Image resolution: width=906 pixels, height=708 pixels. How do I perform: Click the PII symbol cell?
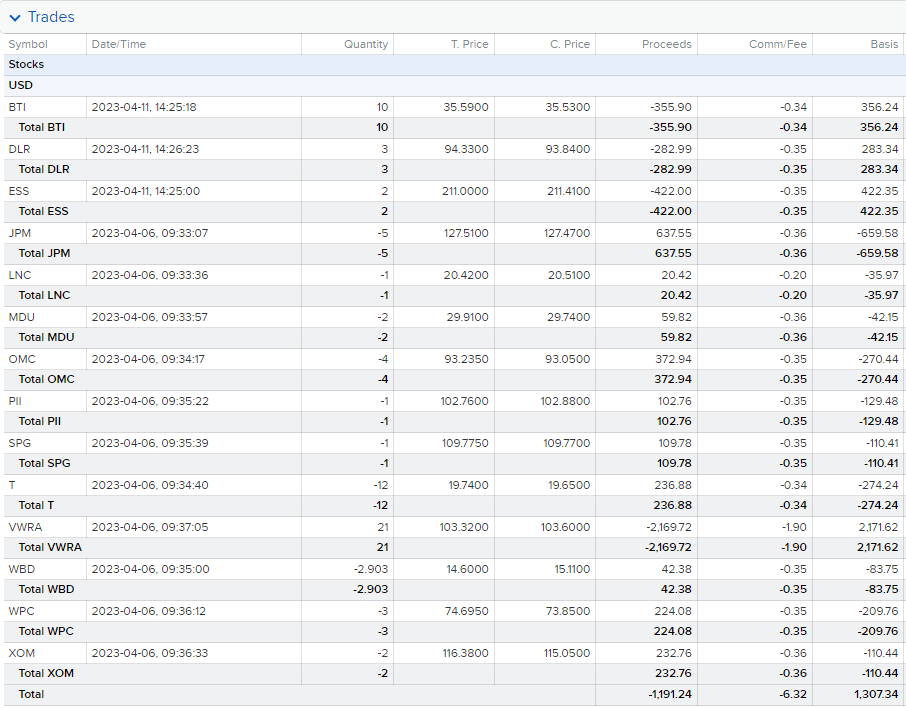click(15, 402)
